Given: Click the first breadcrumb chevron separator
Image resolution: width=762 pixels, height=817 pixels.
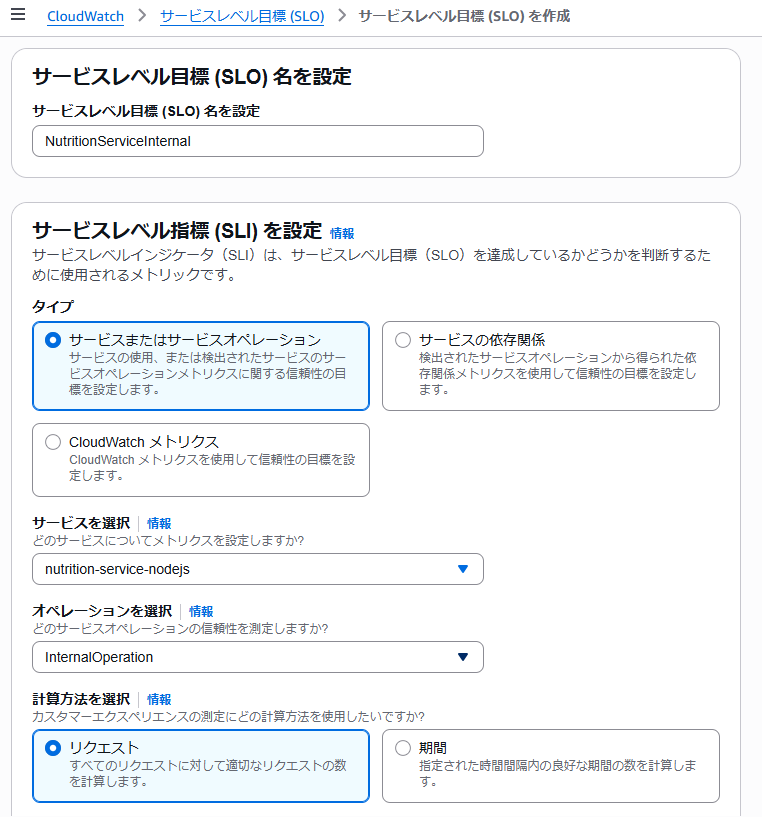Looking at the screenshot, I should click(141, 17).
